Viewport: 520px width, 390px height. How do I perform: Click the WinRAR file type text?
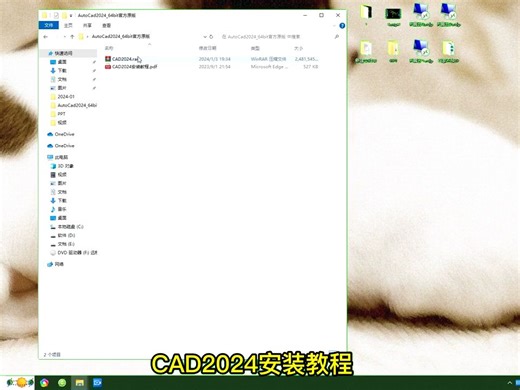pyautogui.click(x=268, y=59)
